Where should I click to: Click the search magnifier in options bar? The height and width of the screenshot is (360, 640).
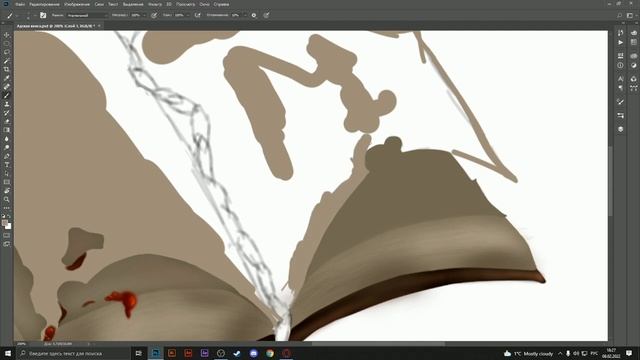[620, 15]
